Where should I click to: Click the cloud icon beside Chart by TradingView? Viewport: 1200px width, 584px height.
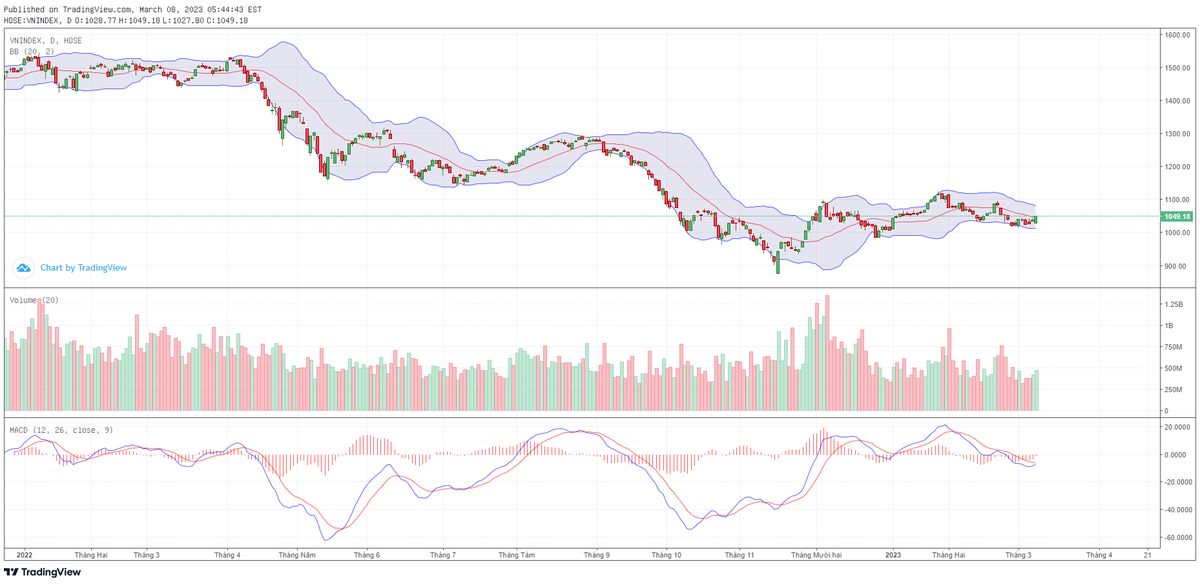pos(23,268)
